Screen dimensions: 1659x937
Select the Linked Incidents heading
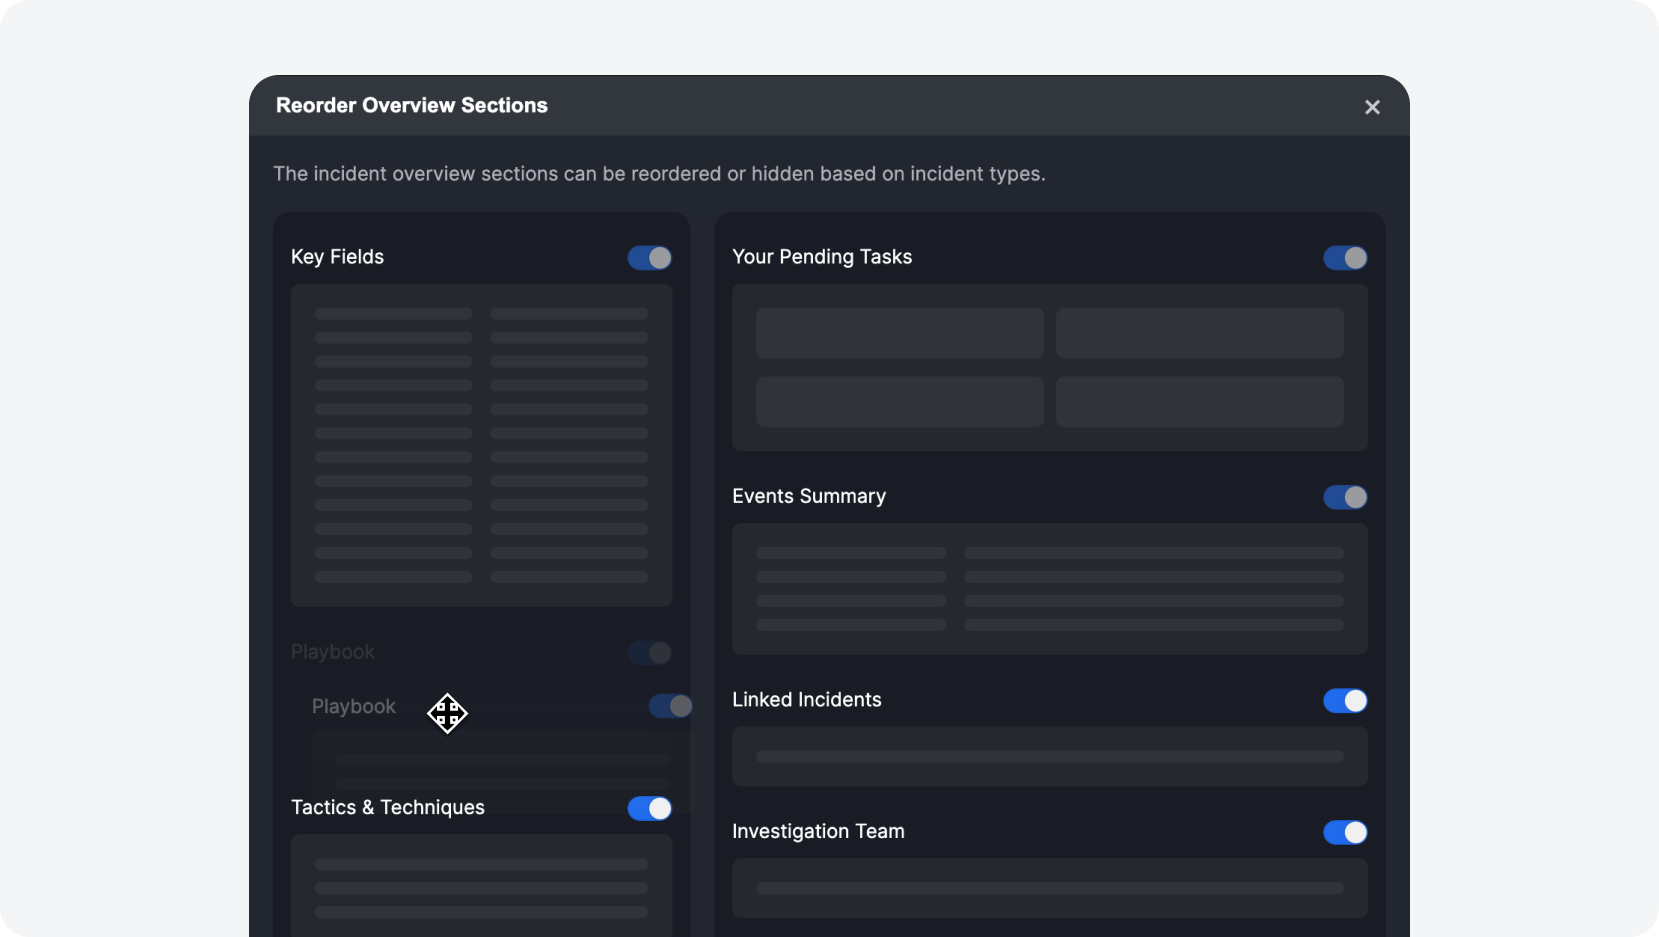click(807, 700)
